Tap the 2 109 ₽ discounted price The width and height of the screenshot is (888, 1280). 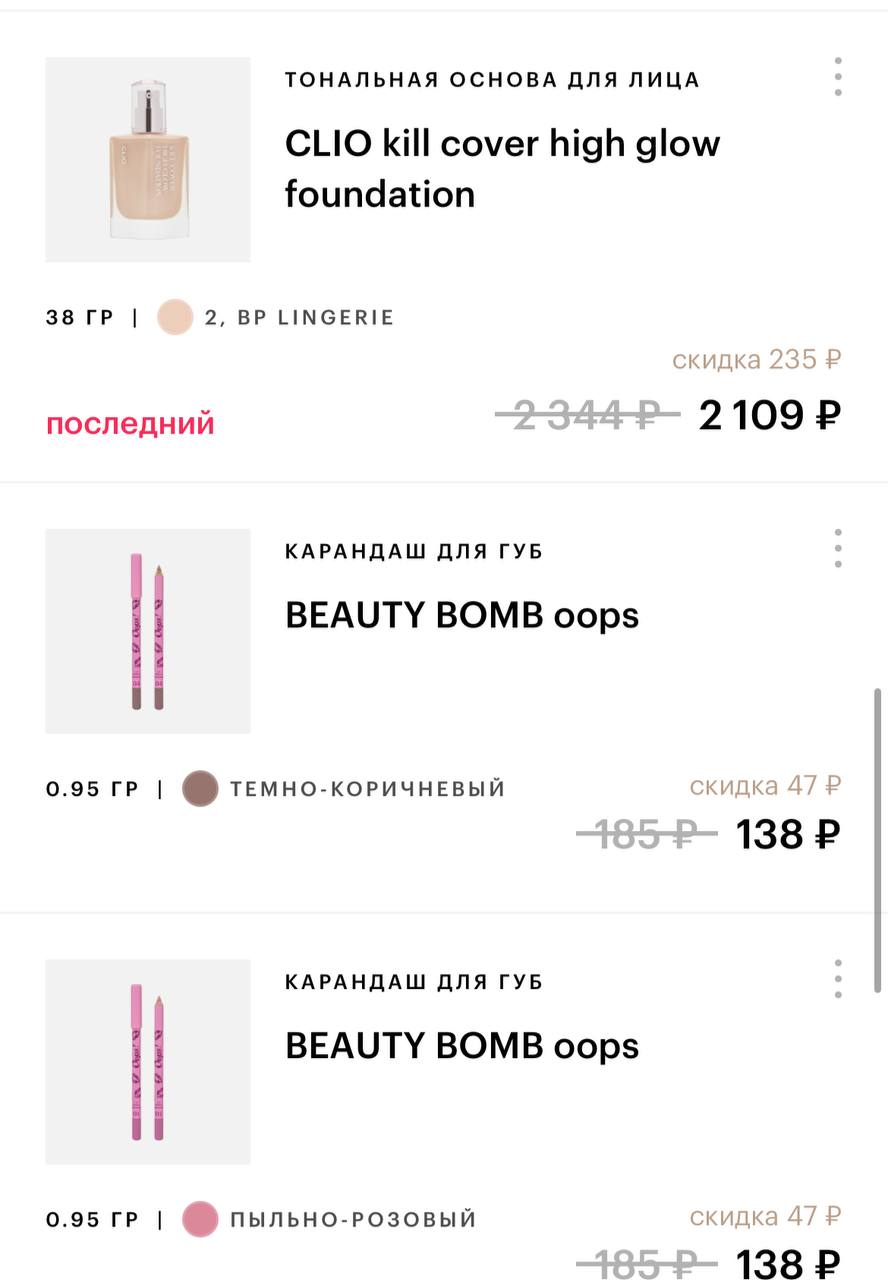(x=770, y=415)
